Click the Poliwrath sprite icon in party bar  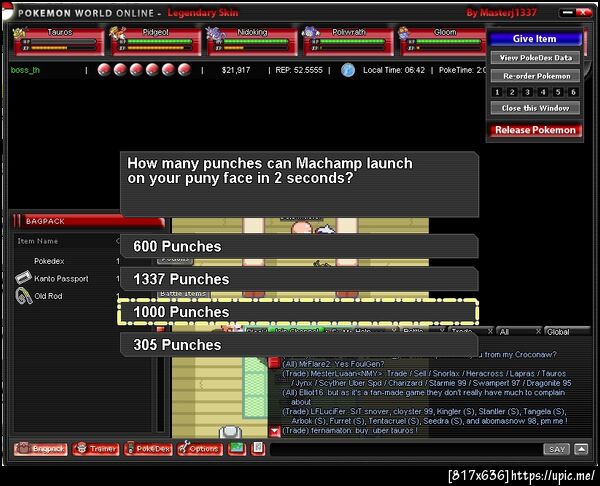click(x=311, y=33)
